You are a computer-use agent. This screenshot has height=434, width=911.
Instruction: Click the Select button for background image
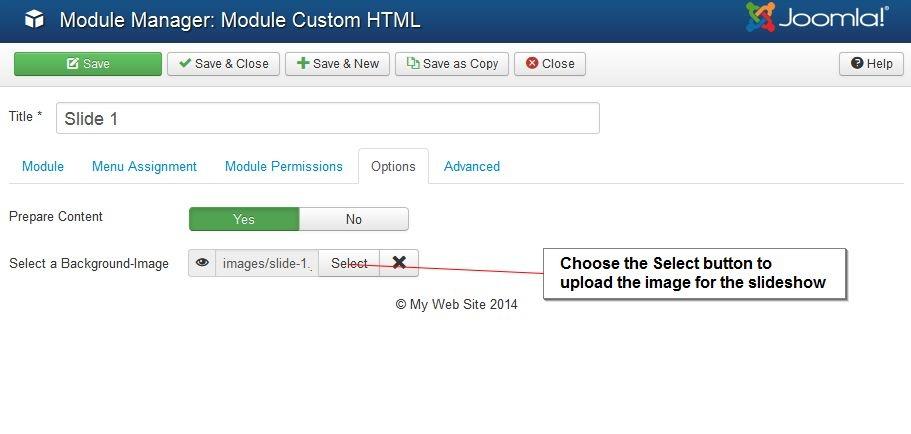point(349,263)
